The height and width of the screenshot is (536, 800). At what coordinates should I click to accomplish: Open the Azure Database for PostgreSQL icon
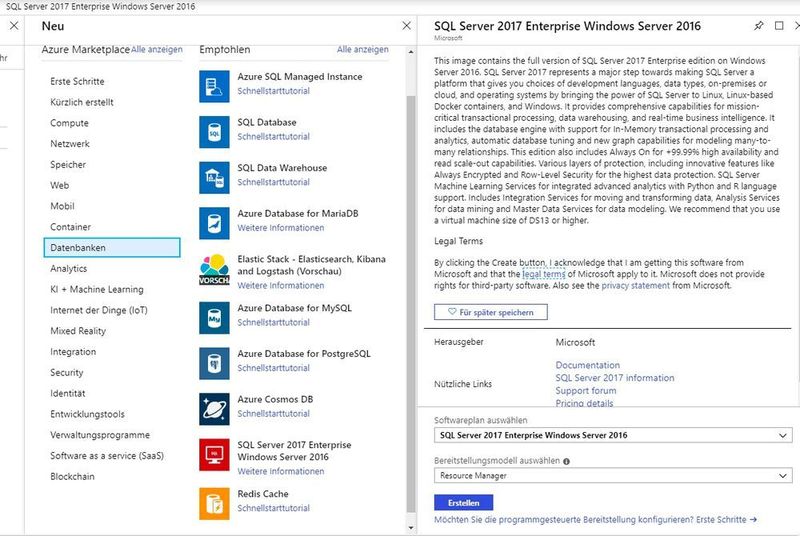pos(214,364)
